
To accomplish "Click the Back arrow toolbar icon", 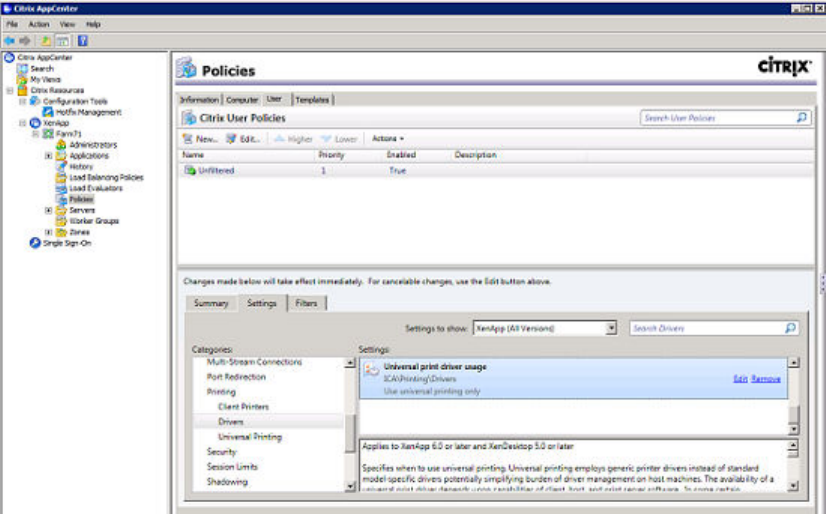I will [9, 41].
